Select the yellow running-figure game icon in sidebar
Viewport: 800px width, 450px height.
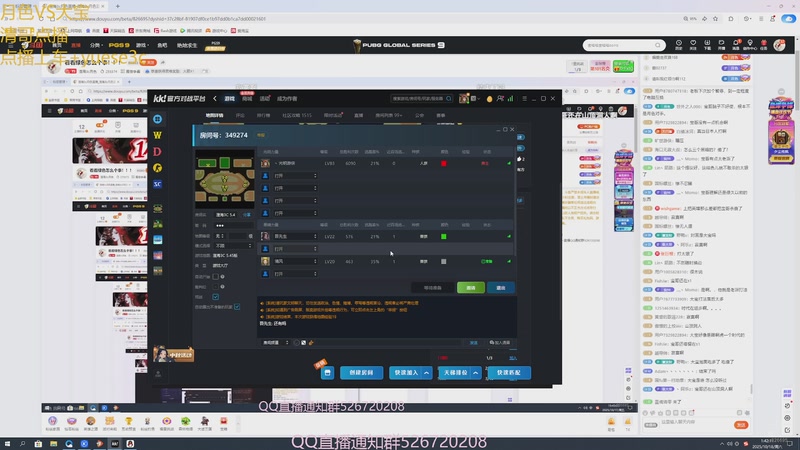point(158,168)
